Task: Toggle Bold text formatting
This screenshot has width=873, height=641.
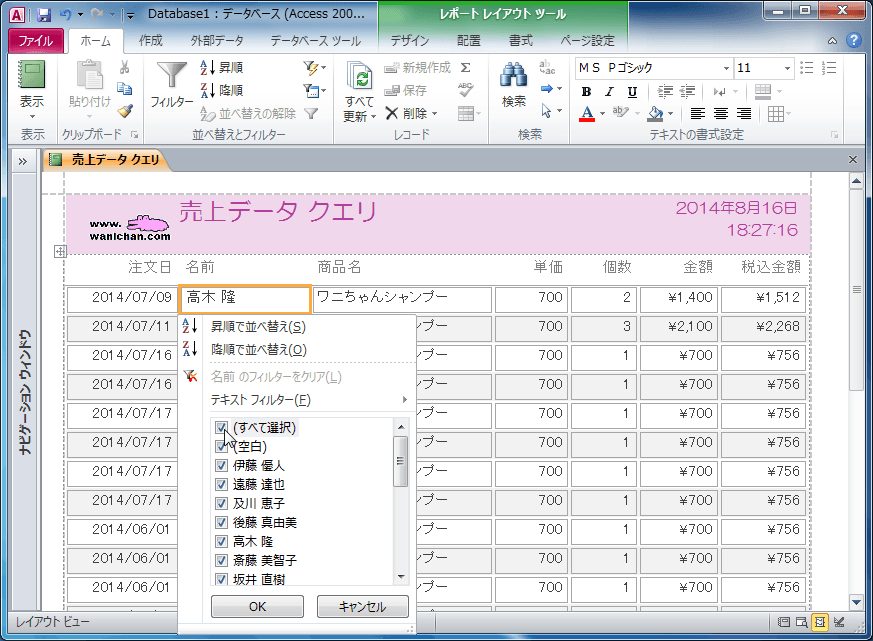Action: point(586,92)
